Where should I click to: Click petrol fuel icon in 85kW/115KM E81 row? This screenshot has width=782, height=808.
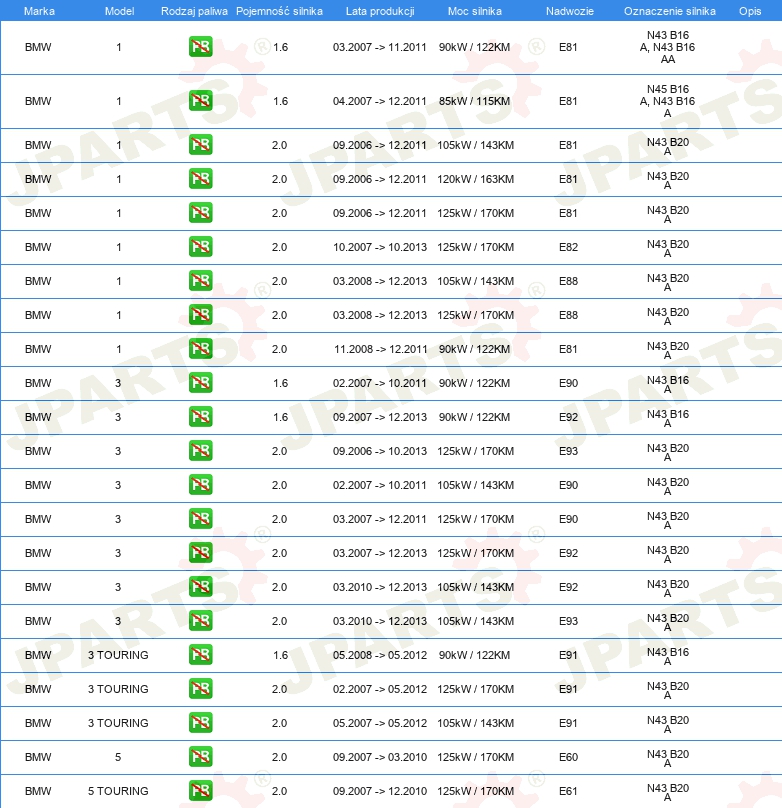200,101
